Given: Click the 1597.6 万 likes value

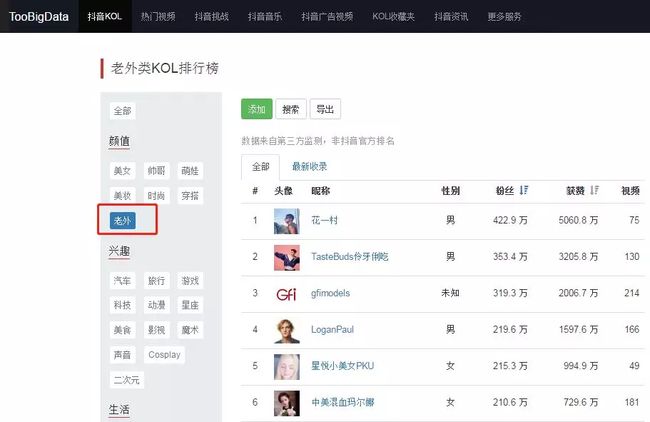Looking at the screenshot, I should 578,330.
